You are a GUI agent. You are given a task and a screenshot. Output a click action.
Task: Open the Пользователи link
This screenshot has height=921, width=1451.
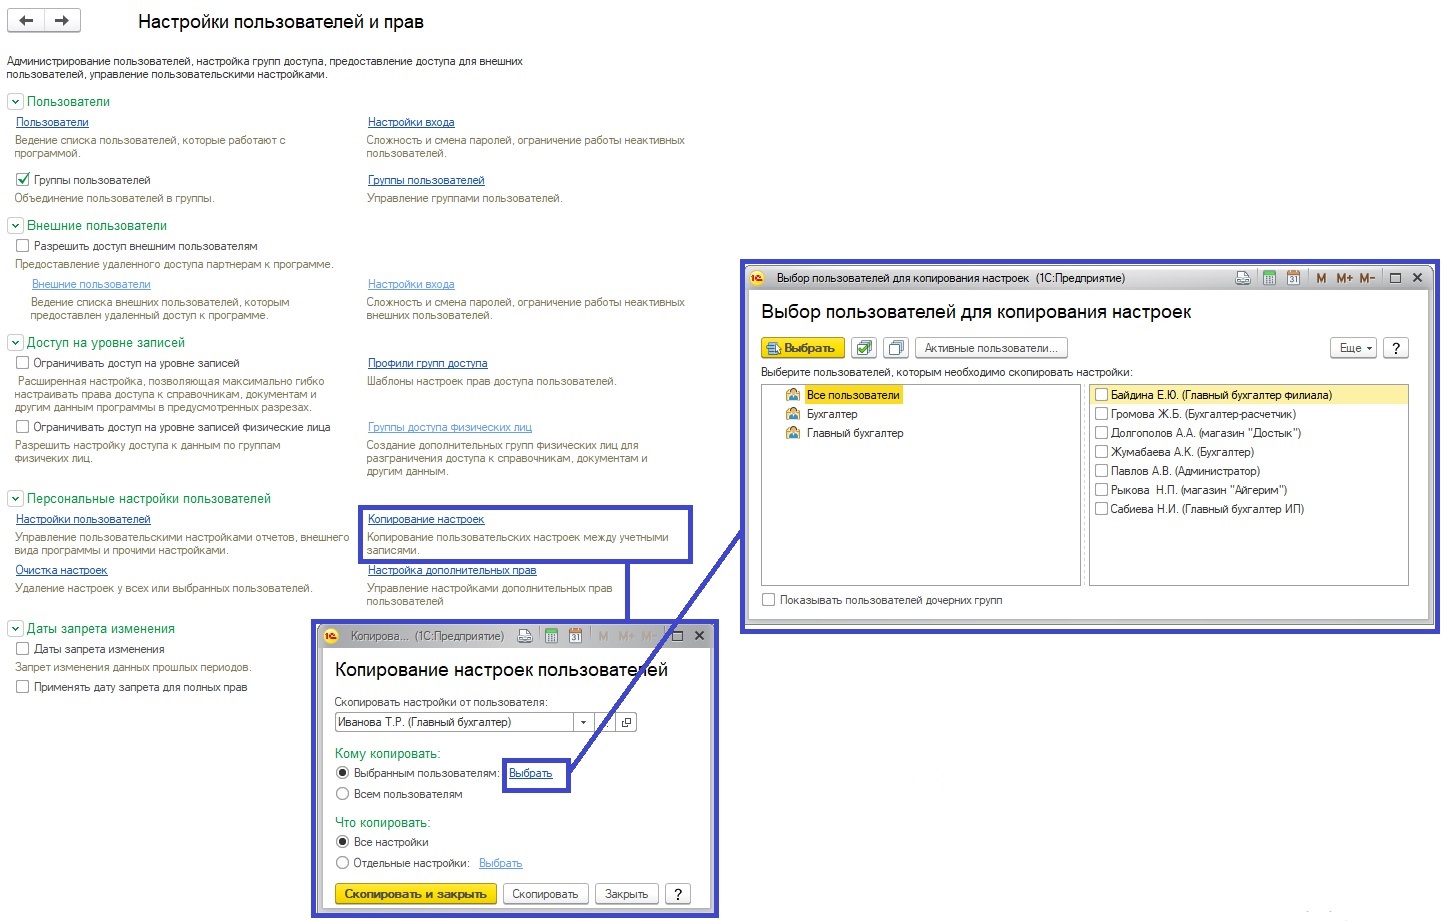point(52,122)
